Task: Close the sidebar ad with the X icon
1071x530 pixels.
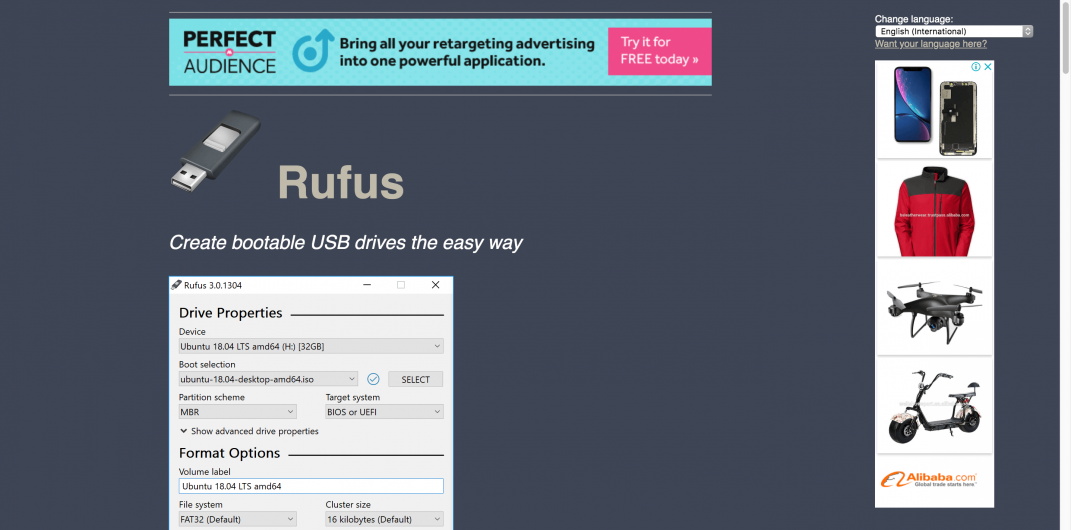Action: point(988,66)
